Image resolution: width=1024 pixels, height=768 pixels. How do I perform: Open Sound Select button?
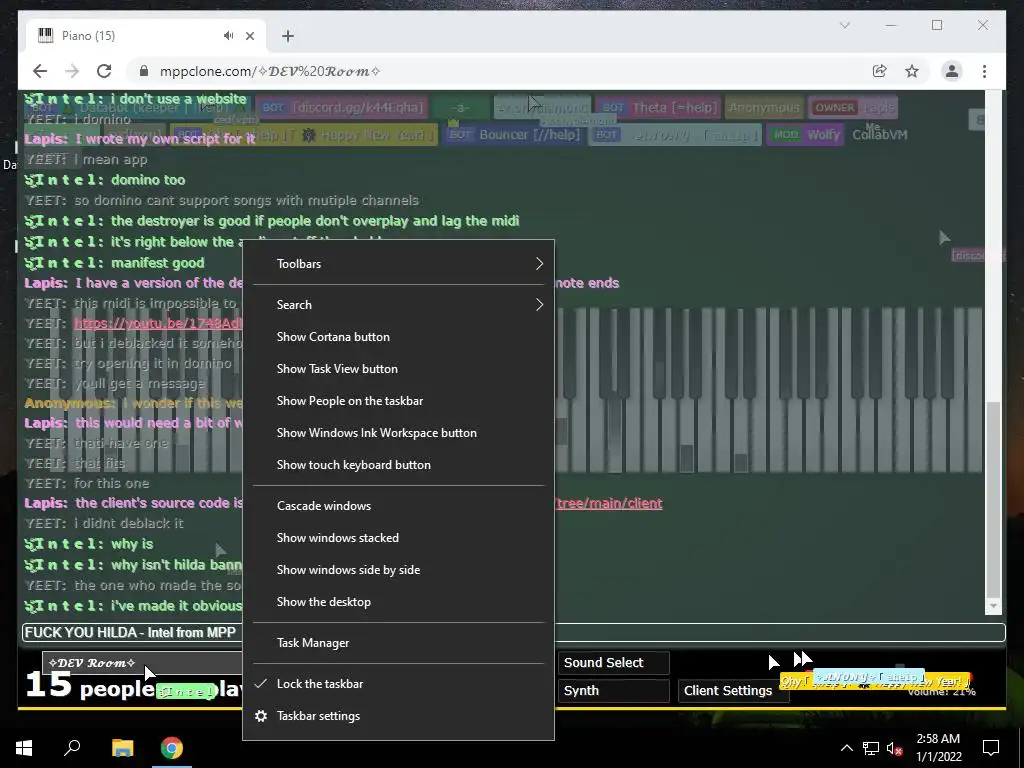coord(613,663)
